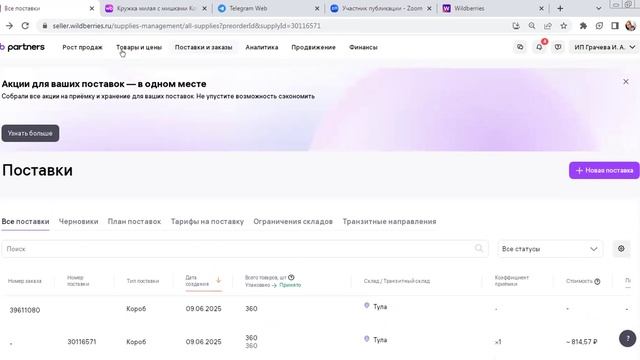Click the Дата создания column header
Viewport: 640px width, 360px height.
click(x=197, y=280)
